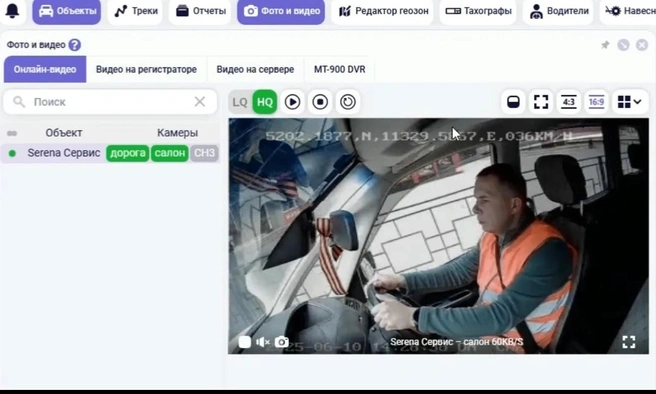
Task: Set 16:9 aspect ratio
Action: coord(596,102)
